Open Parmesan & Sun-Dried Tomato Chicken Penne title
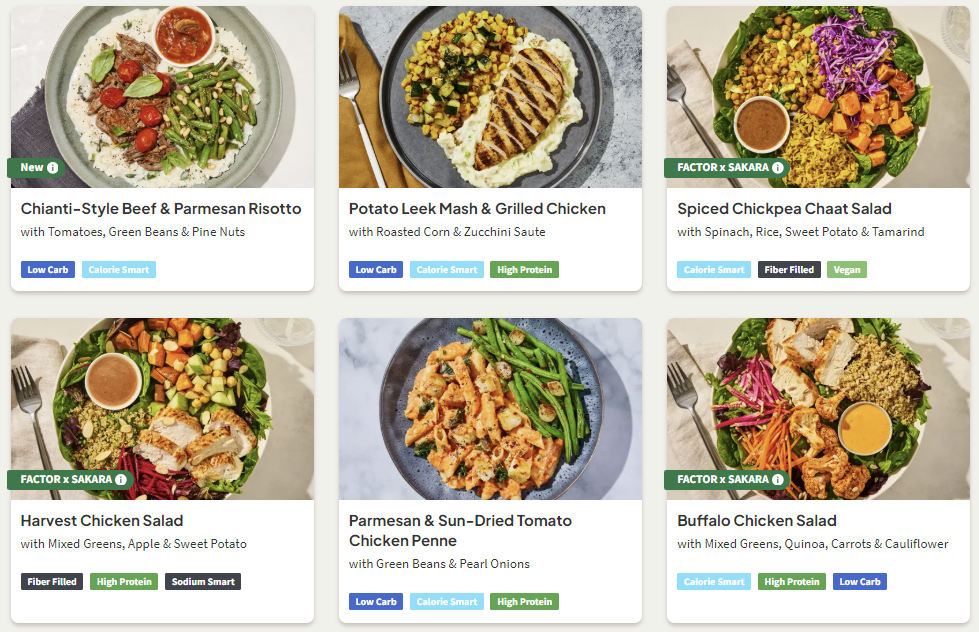The image size is (979, 632). click(x=460, y=531)
